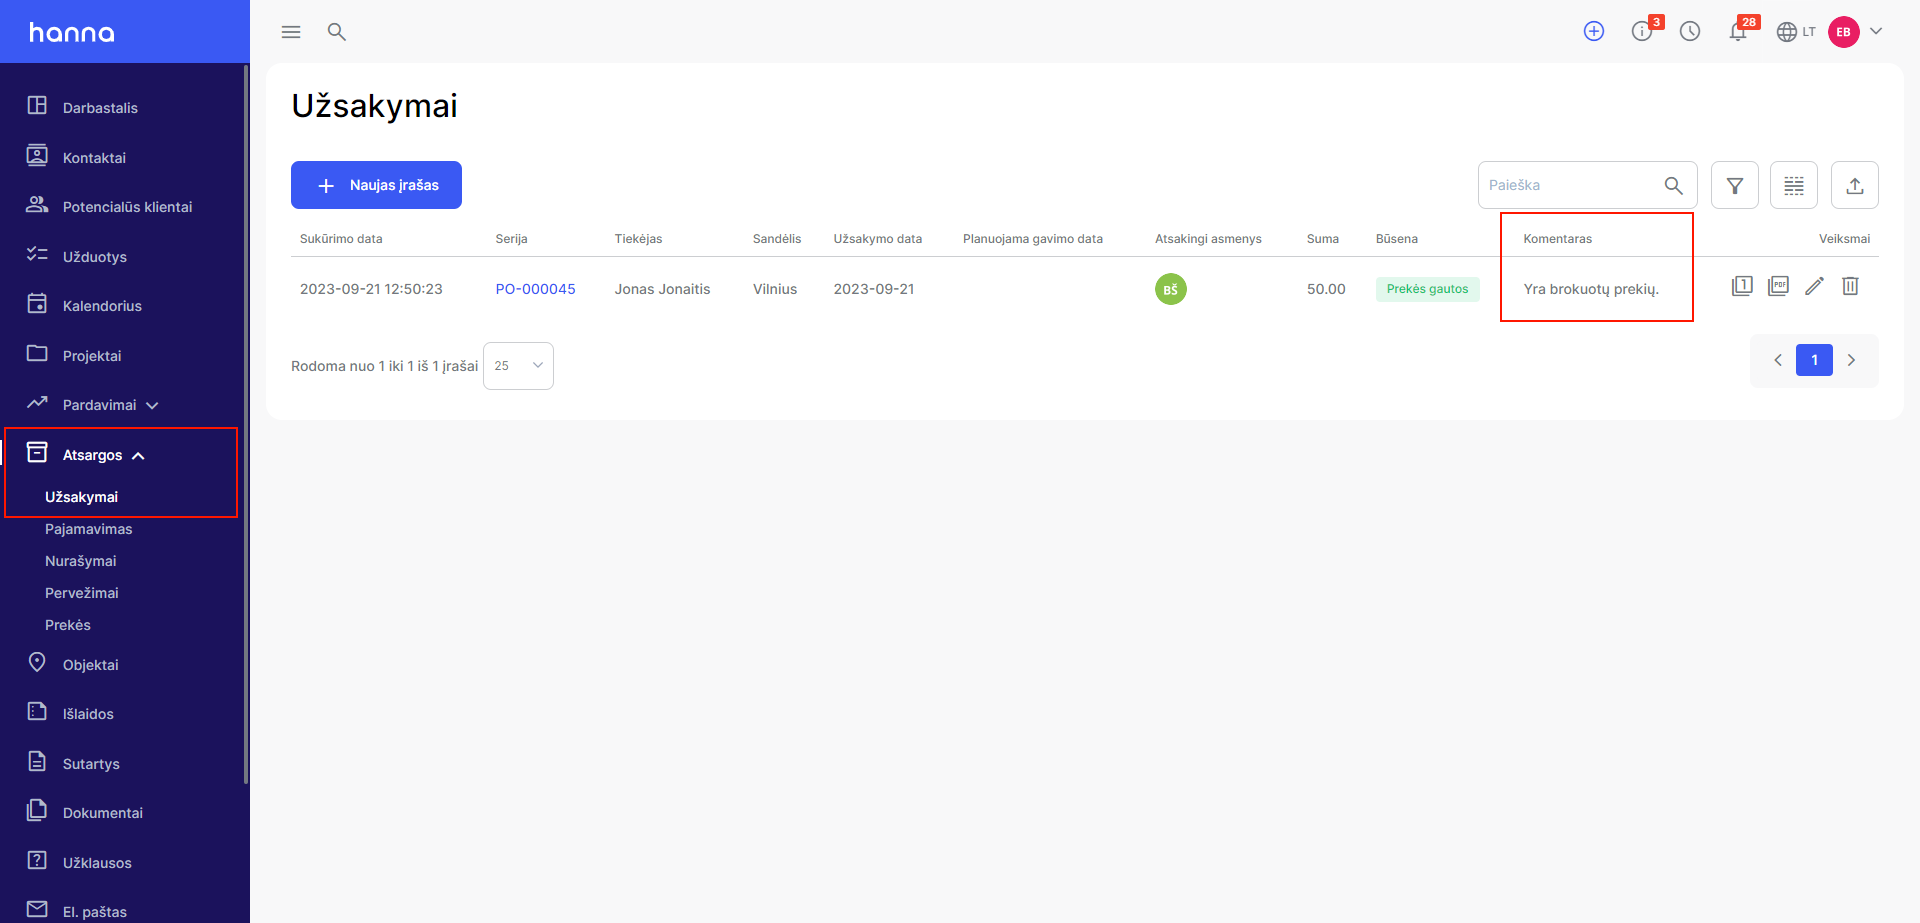Select Prekės submenu item
1920x923 pixels.
[67, 625]
